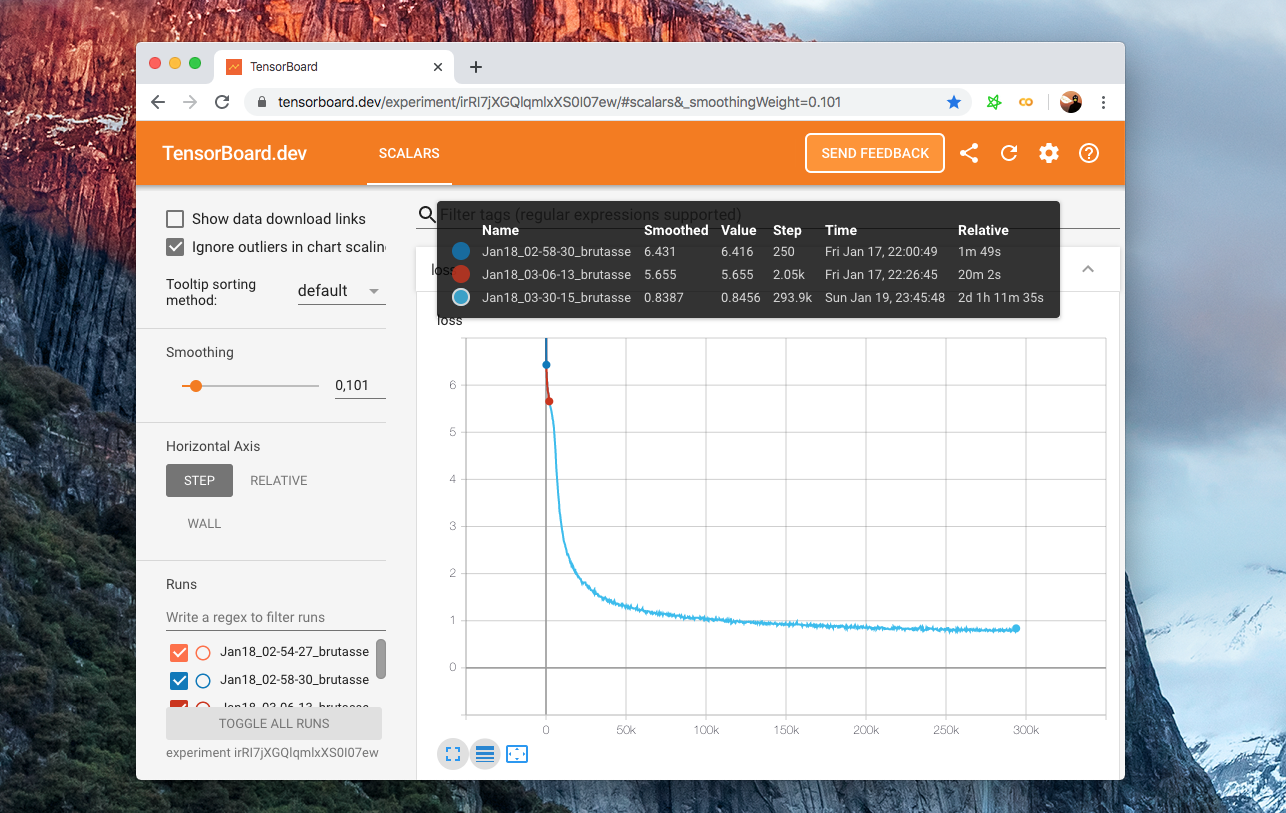The image size is (1286, 813).
Task: Reload data with the refresh icon
Action: tap(1009, 153)
